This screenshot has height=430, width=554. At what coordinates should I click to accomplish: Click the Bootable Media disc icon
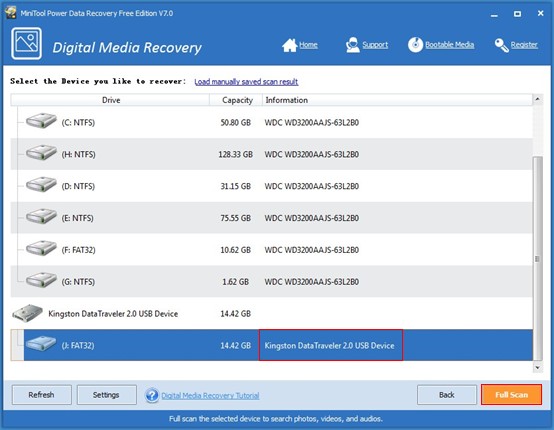coord(415,45)
